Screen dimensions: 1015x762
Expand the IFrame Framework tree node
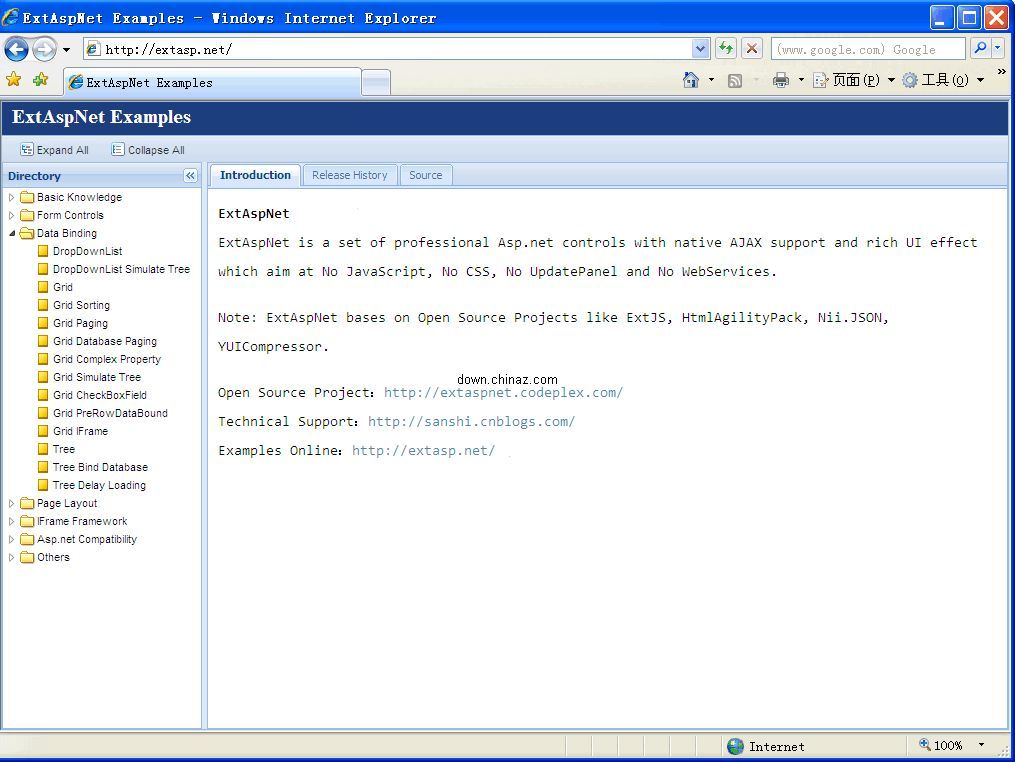click(x=11, y=521)
